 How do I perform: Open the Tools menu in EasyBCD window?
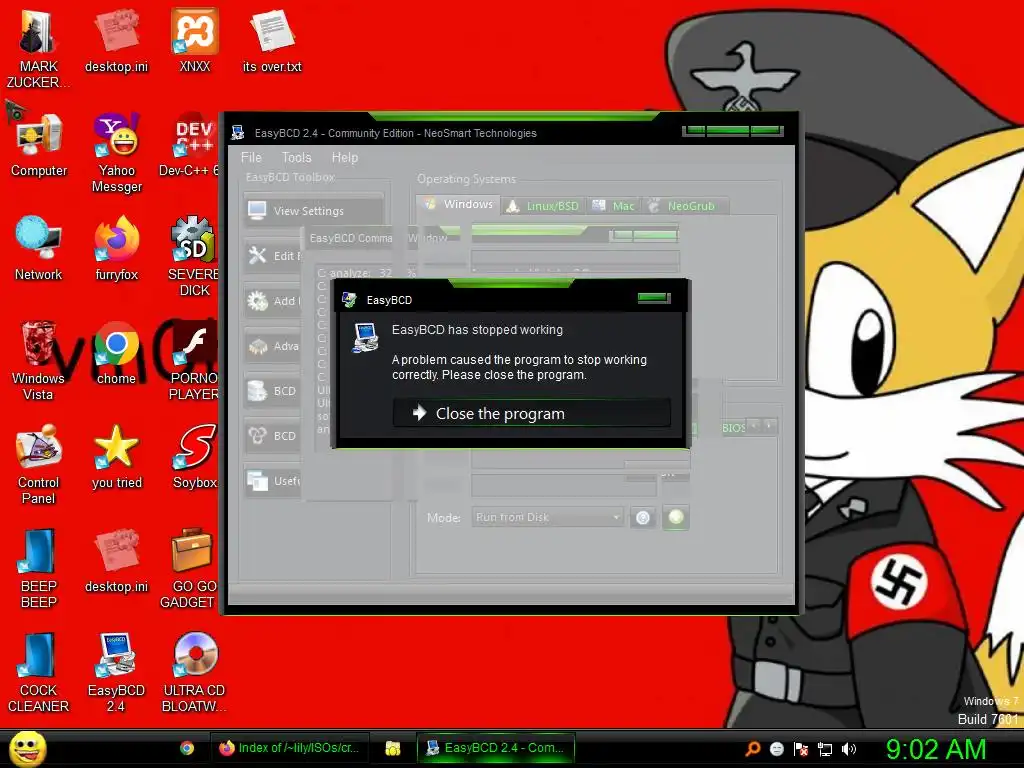(x=296, y=157)
